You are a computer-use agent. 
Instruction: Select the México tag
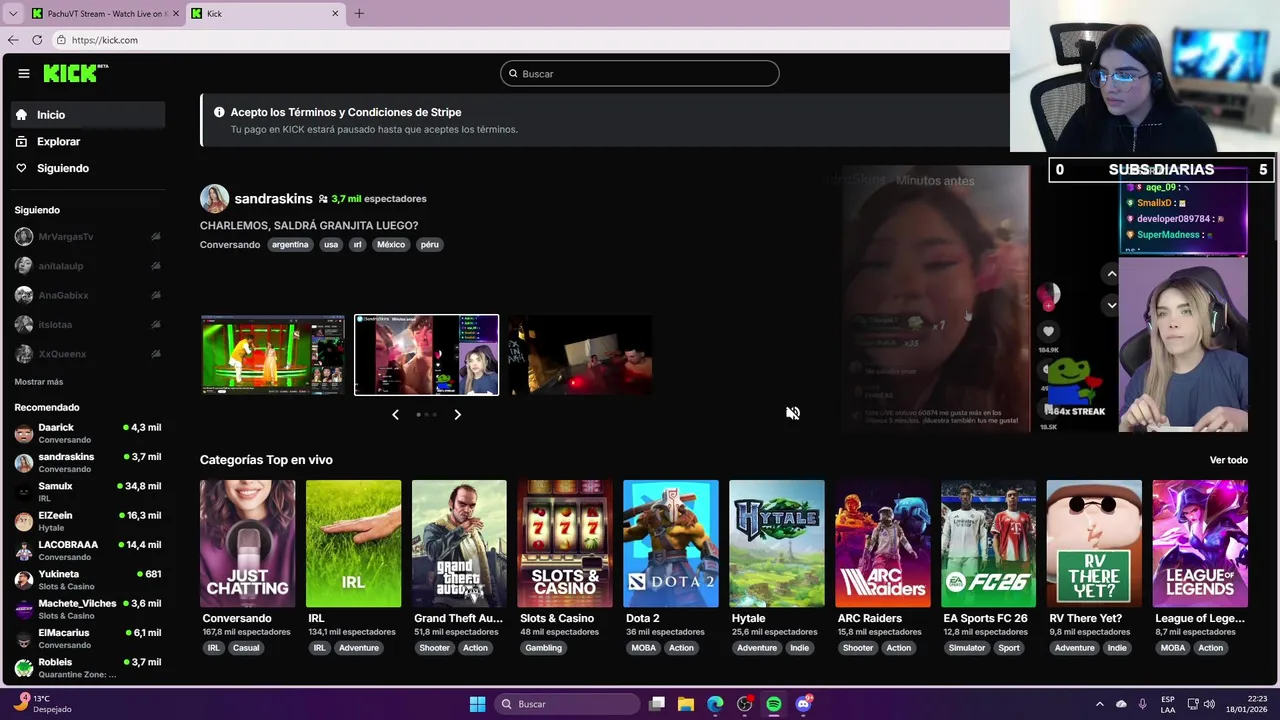click(x=391, y=244)
